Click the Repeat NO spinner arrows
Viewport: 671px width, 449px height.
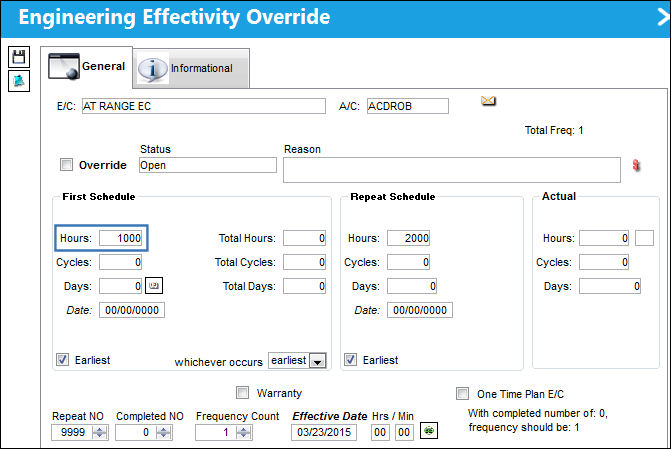(x=99, y=432)
